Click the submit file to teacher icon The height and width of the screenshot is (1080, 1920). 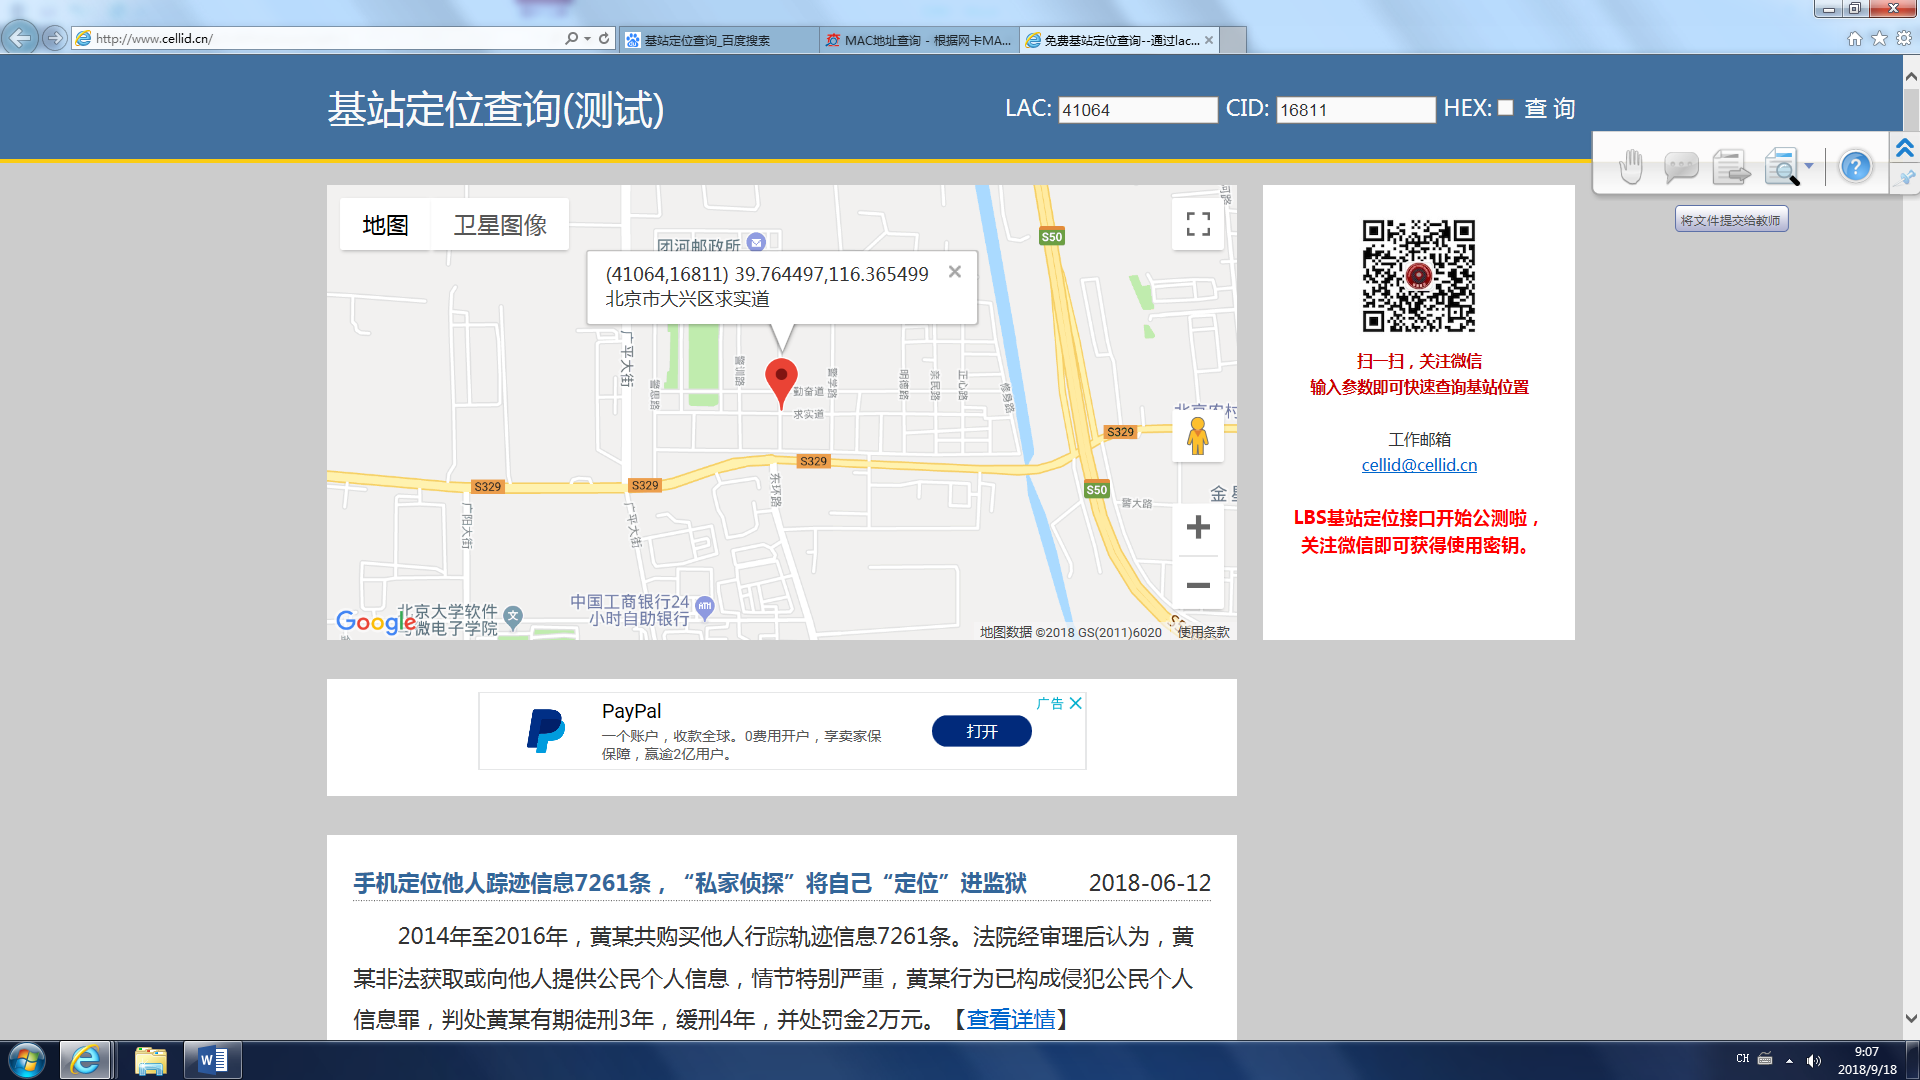pyautogui.click(x=1731, y=167)
